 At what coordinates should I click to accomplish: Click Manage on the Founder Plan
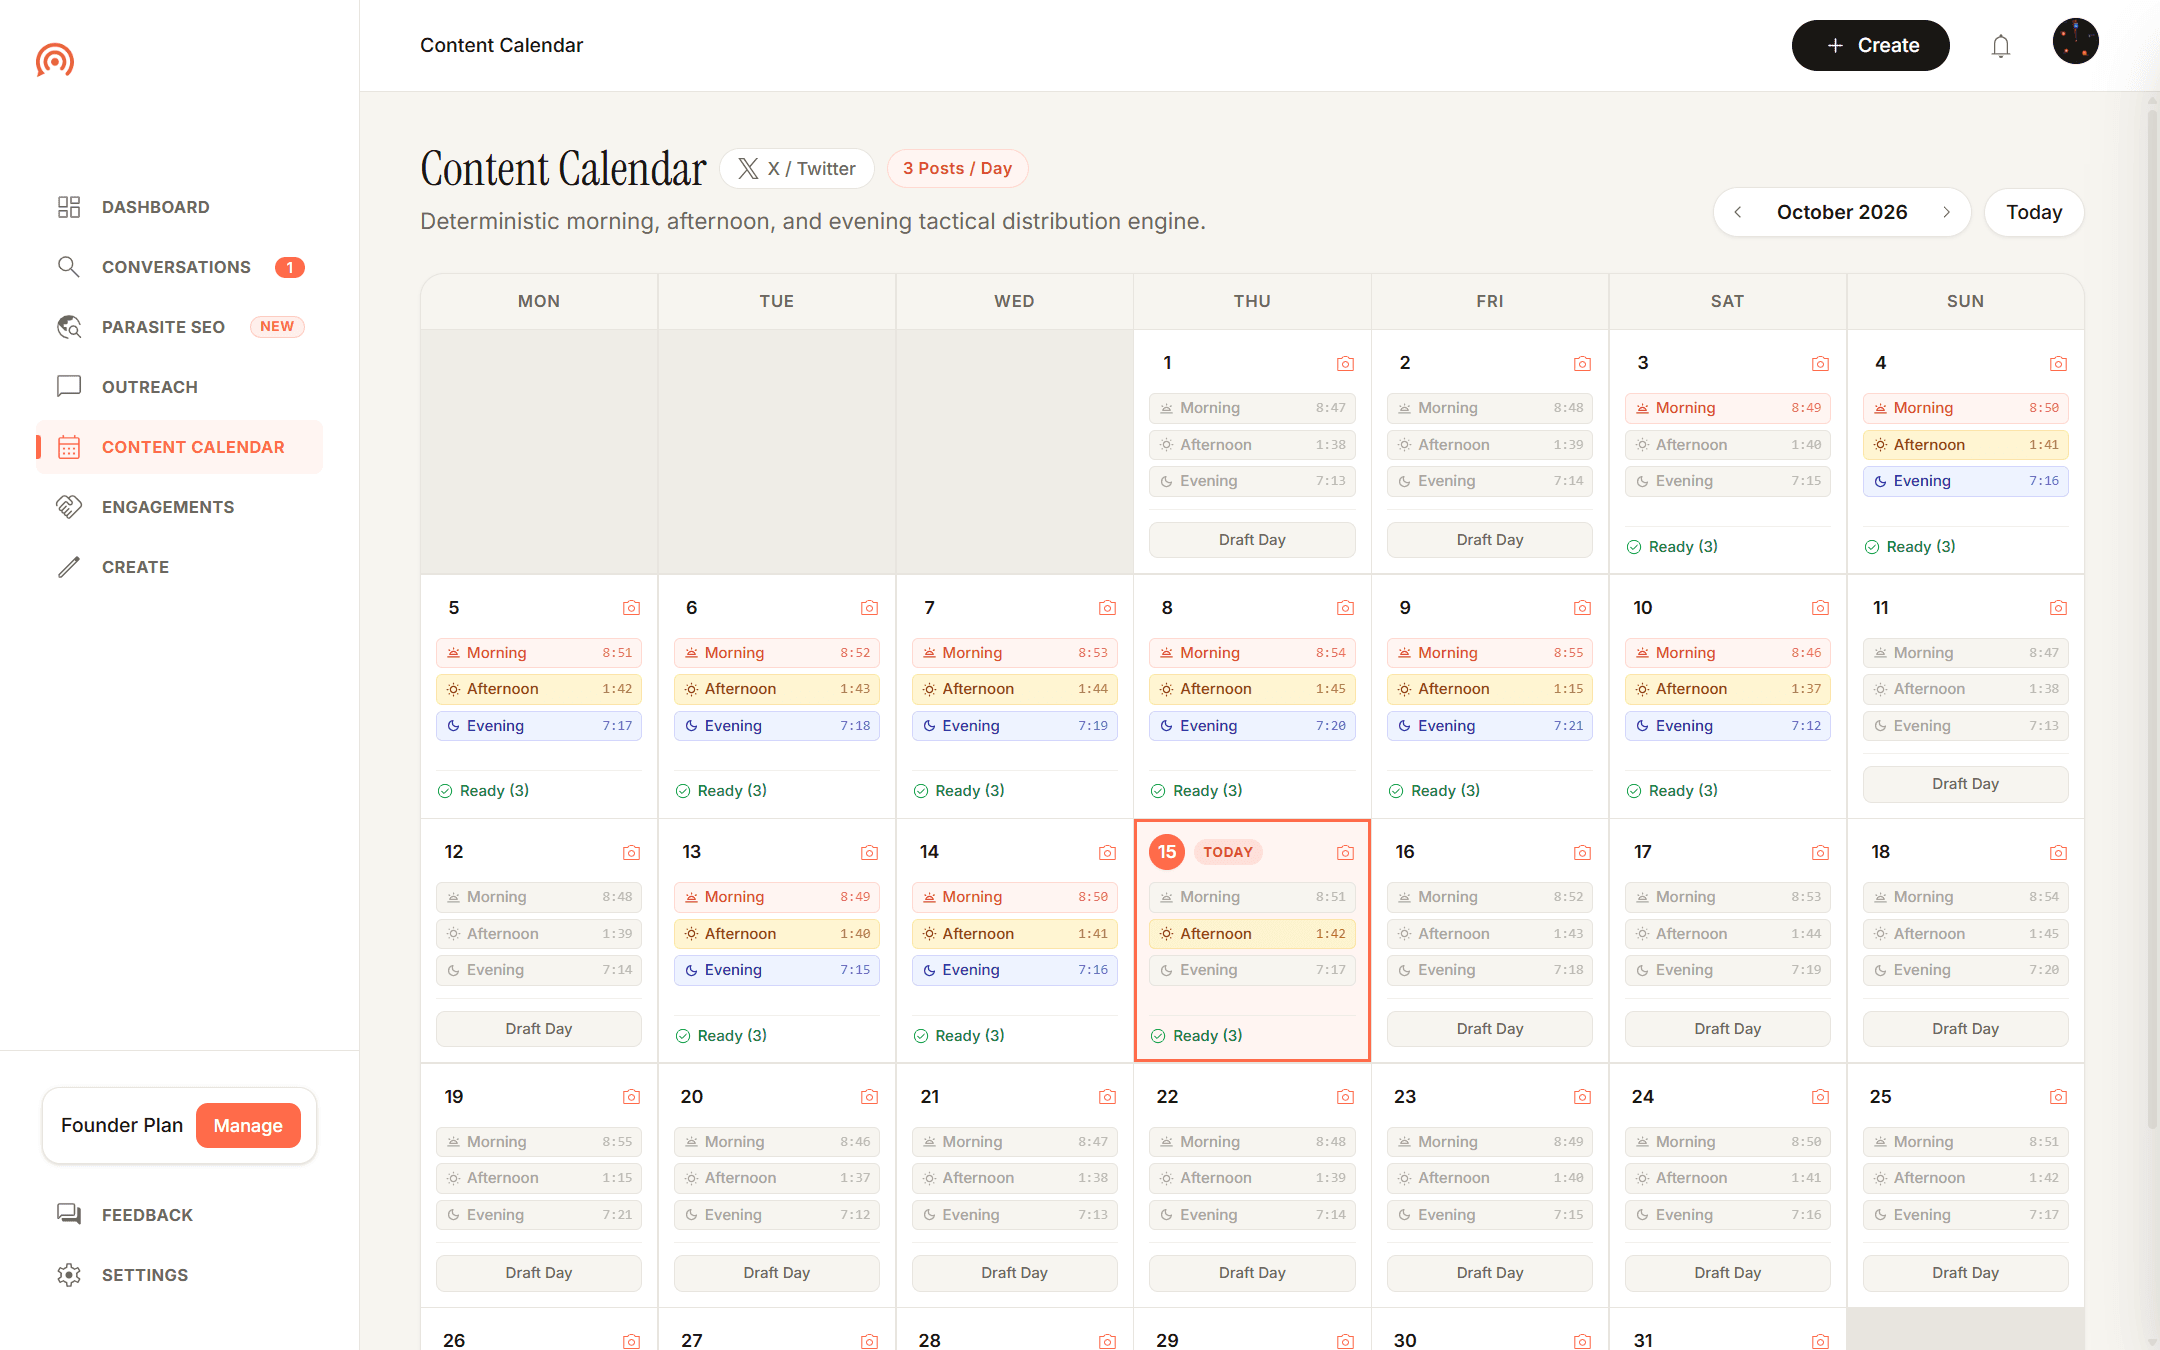tap(248, 1126)
